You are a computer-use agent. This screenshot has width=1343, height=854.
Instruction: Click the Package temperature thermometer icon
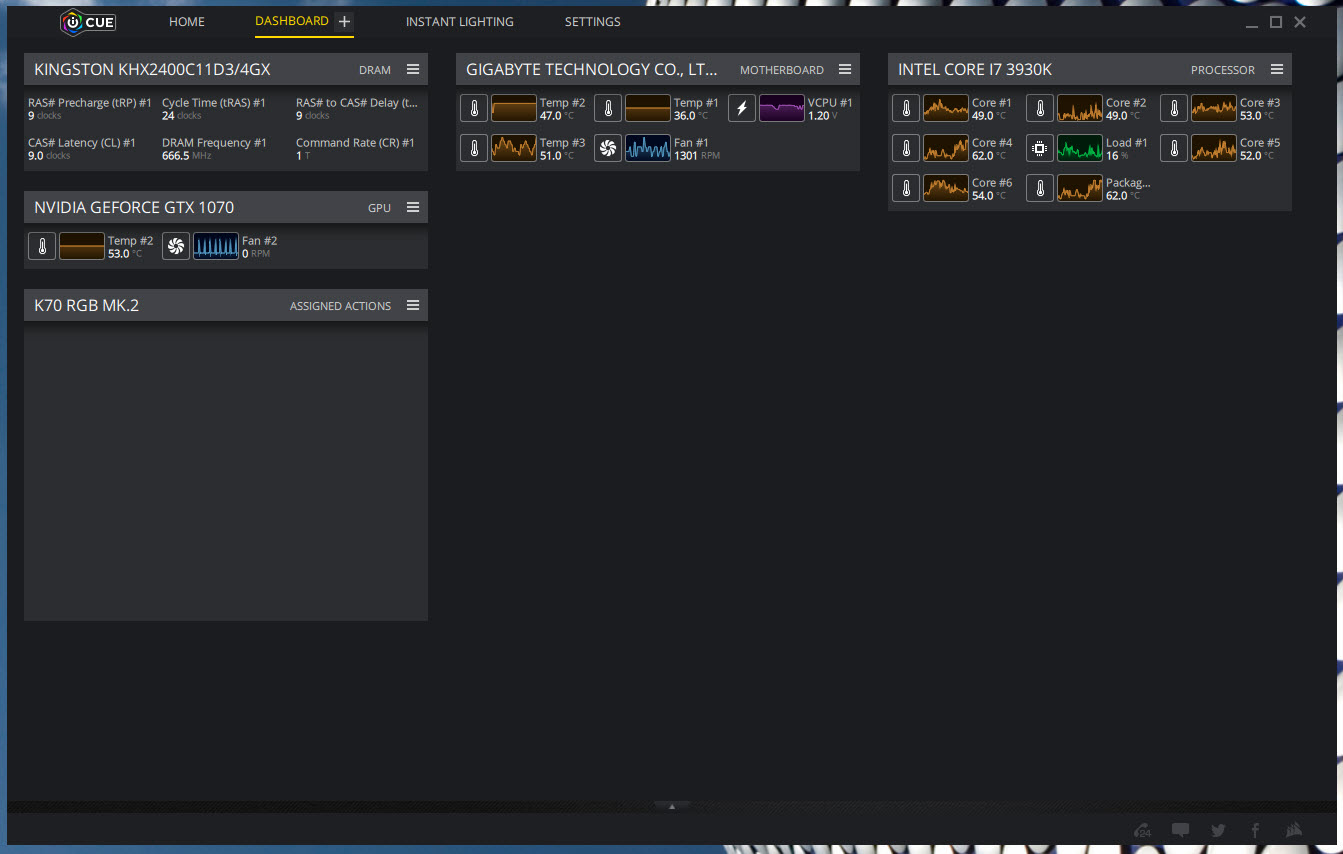click(x=1040, y=188)
